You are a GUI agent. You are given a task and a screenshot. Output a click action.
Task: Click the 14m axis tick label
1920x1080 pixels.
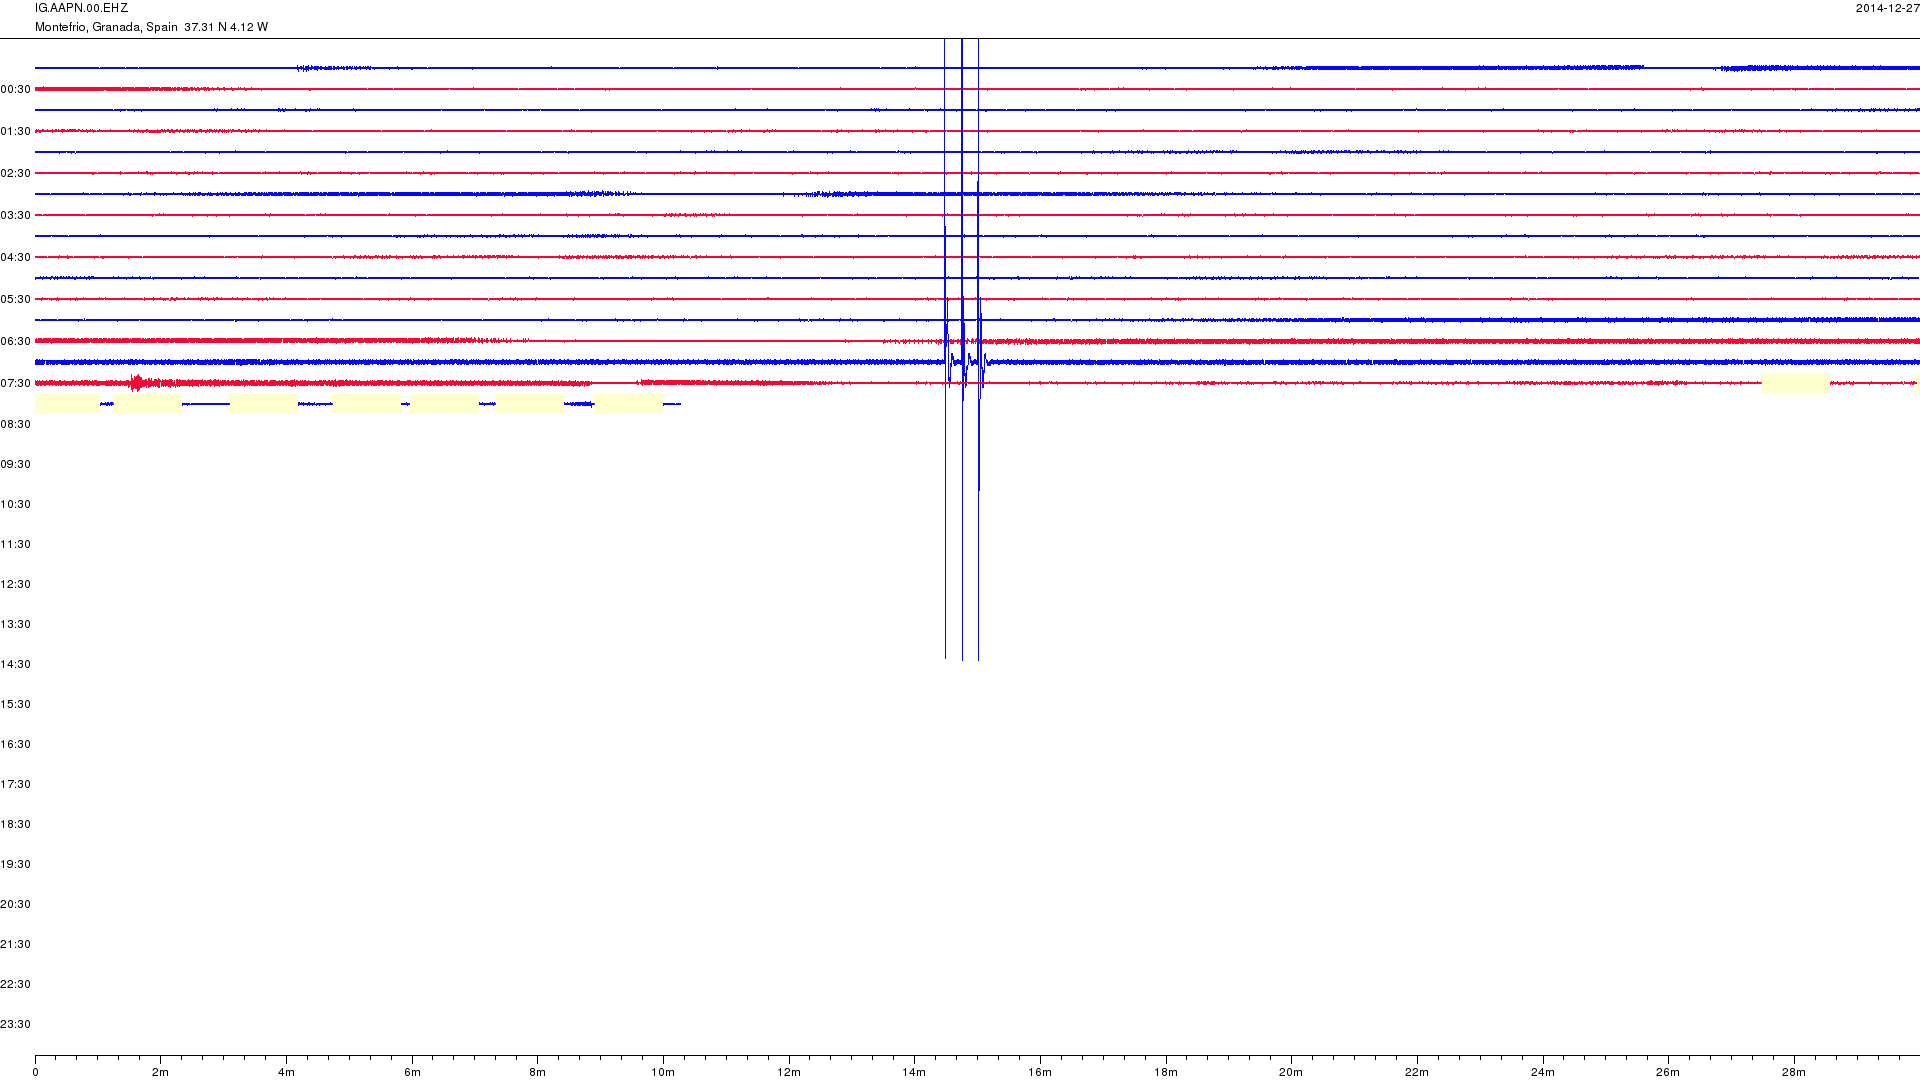pyautogui.click(x=914, y=1072)
